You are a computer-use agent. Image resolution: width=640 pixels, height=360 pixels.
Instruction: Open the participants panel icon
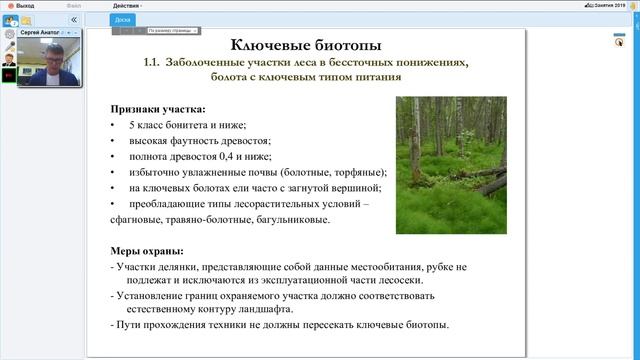[x=10, y=20]
